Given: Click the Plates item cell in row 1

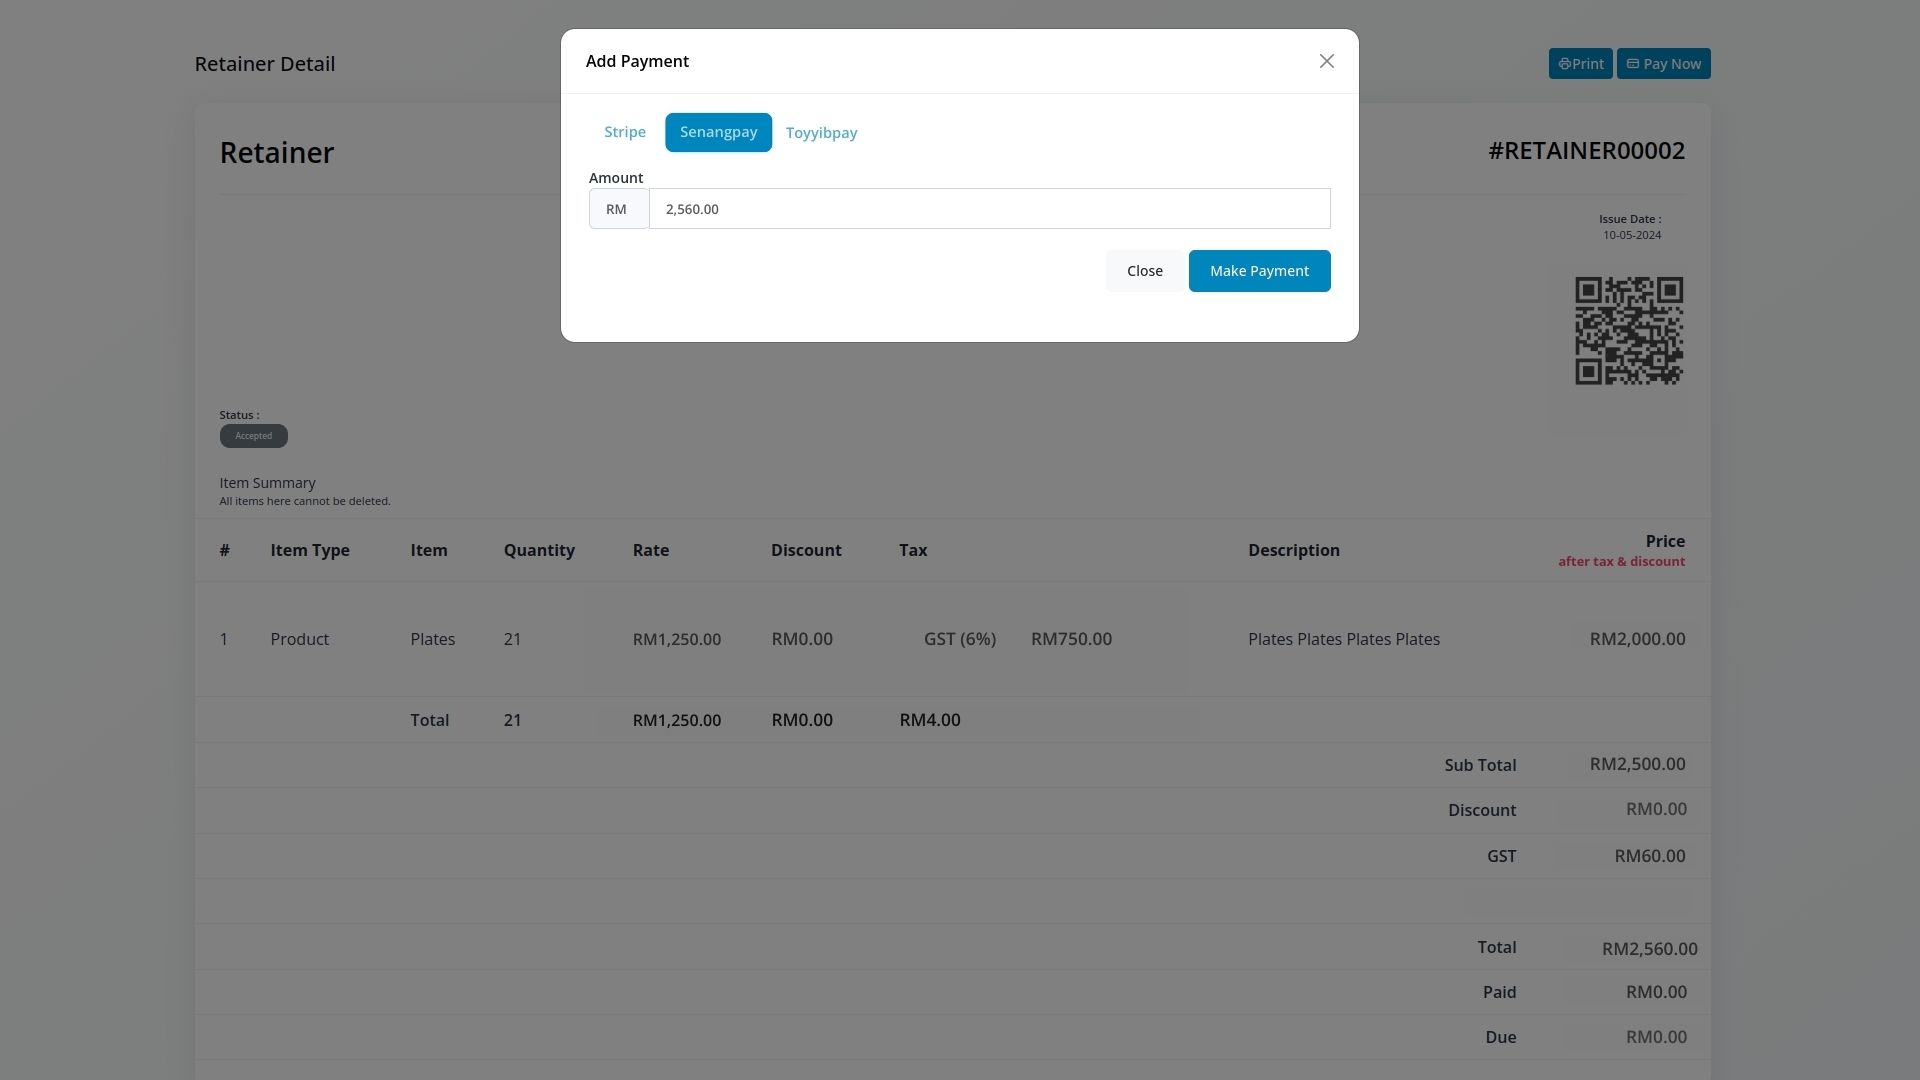Looking at the screenshot, I should [x=432, y=639].
